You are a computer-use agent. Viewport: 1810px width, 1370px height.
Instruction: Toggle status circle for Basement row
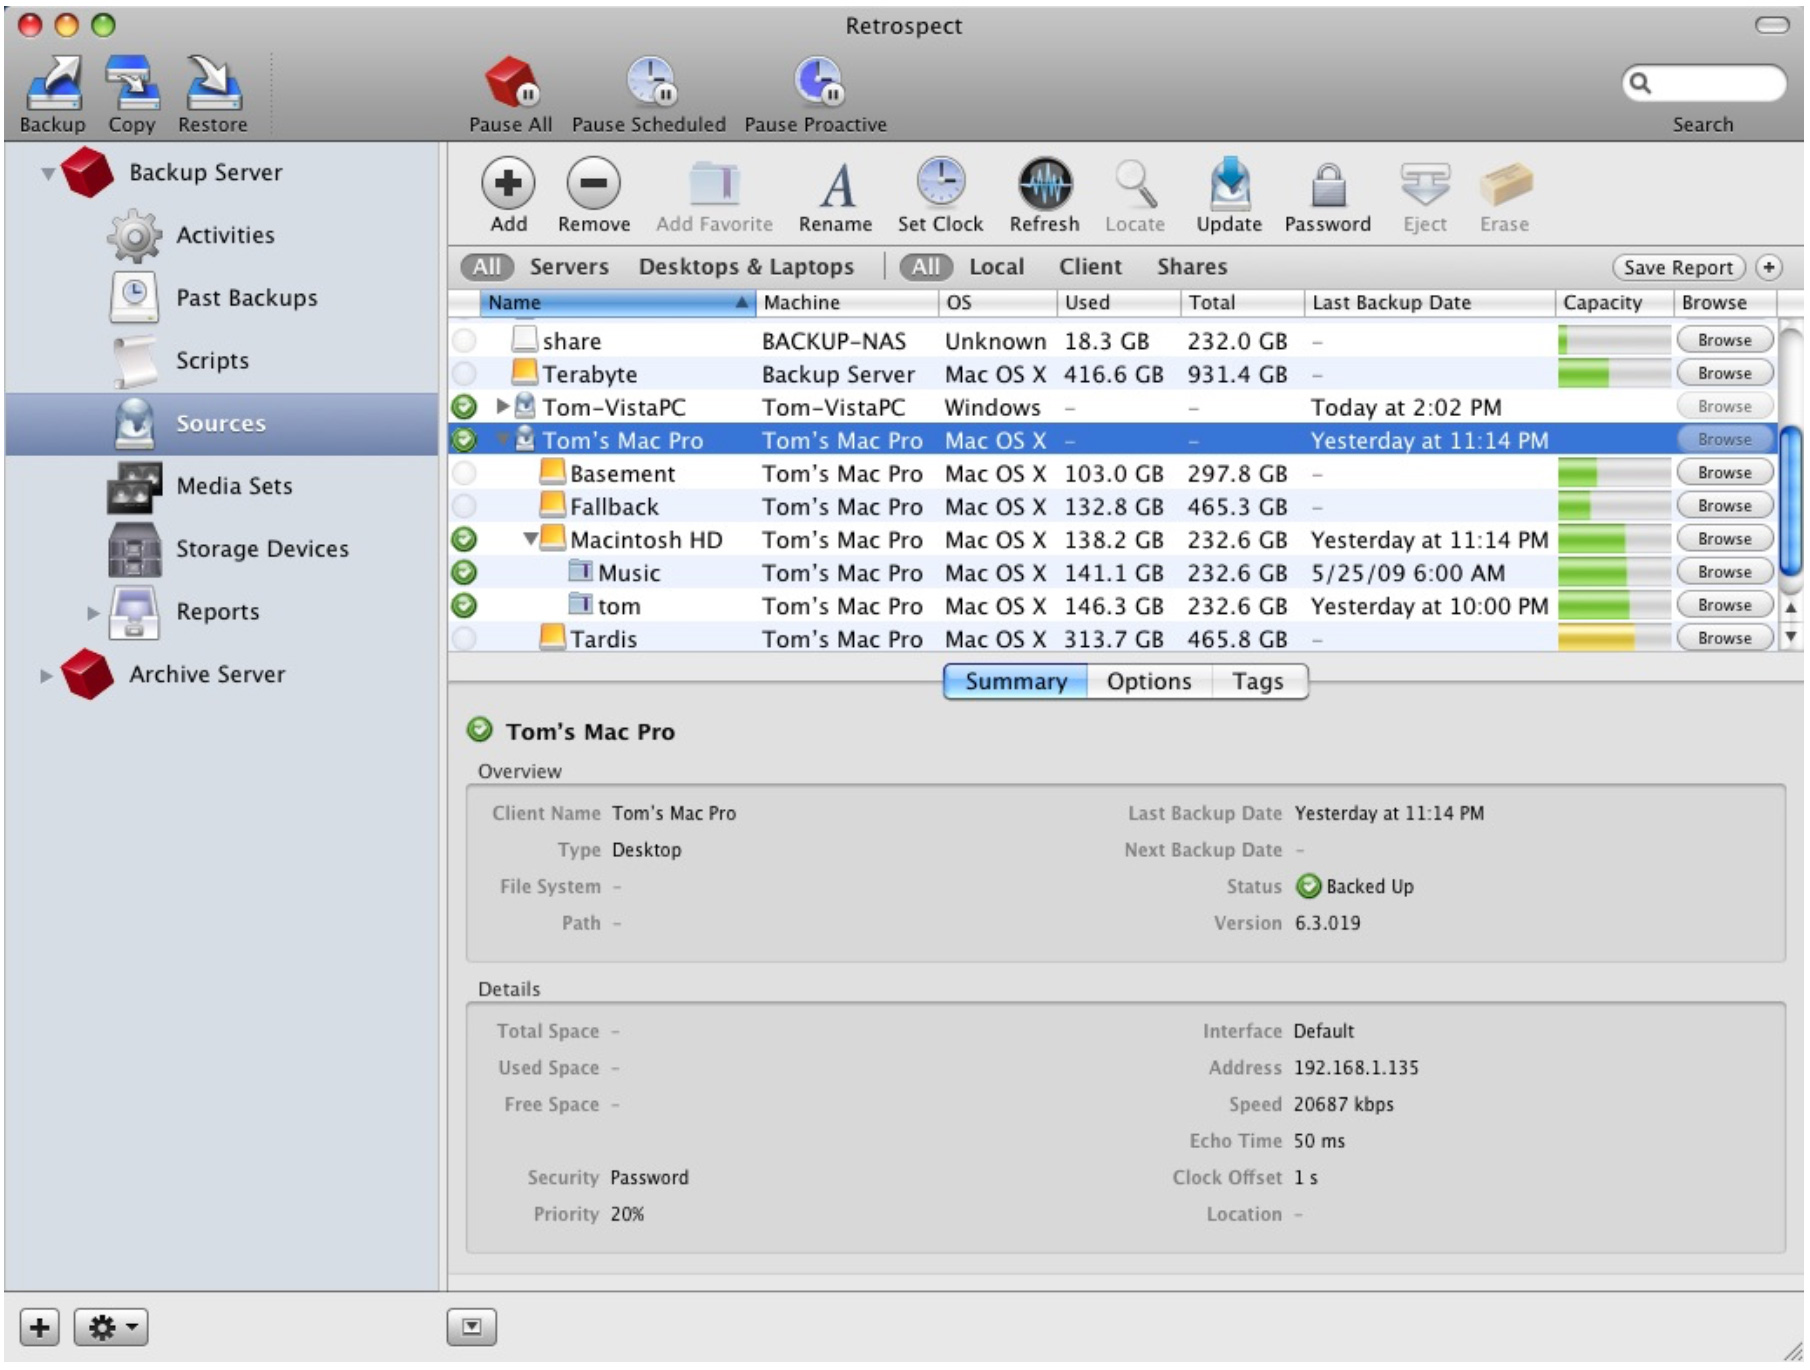464,473
